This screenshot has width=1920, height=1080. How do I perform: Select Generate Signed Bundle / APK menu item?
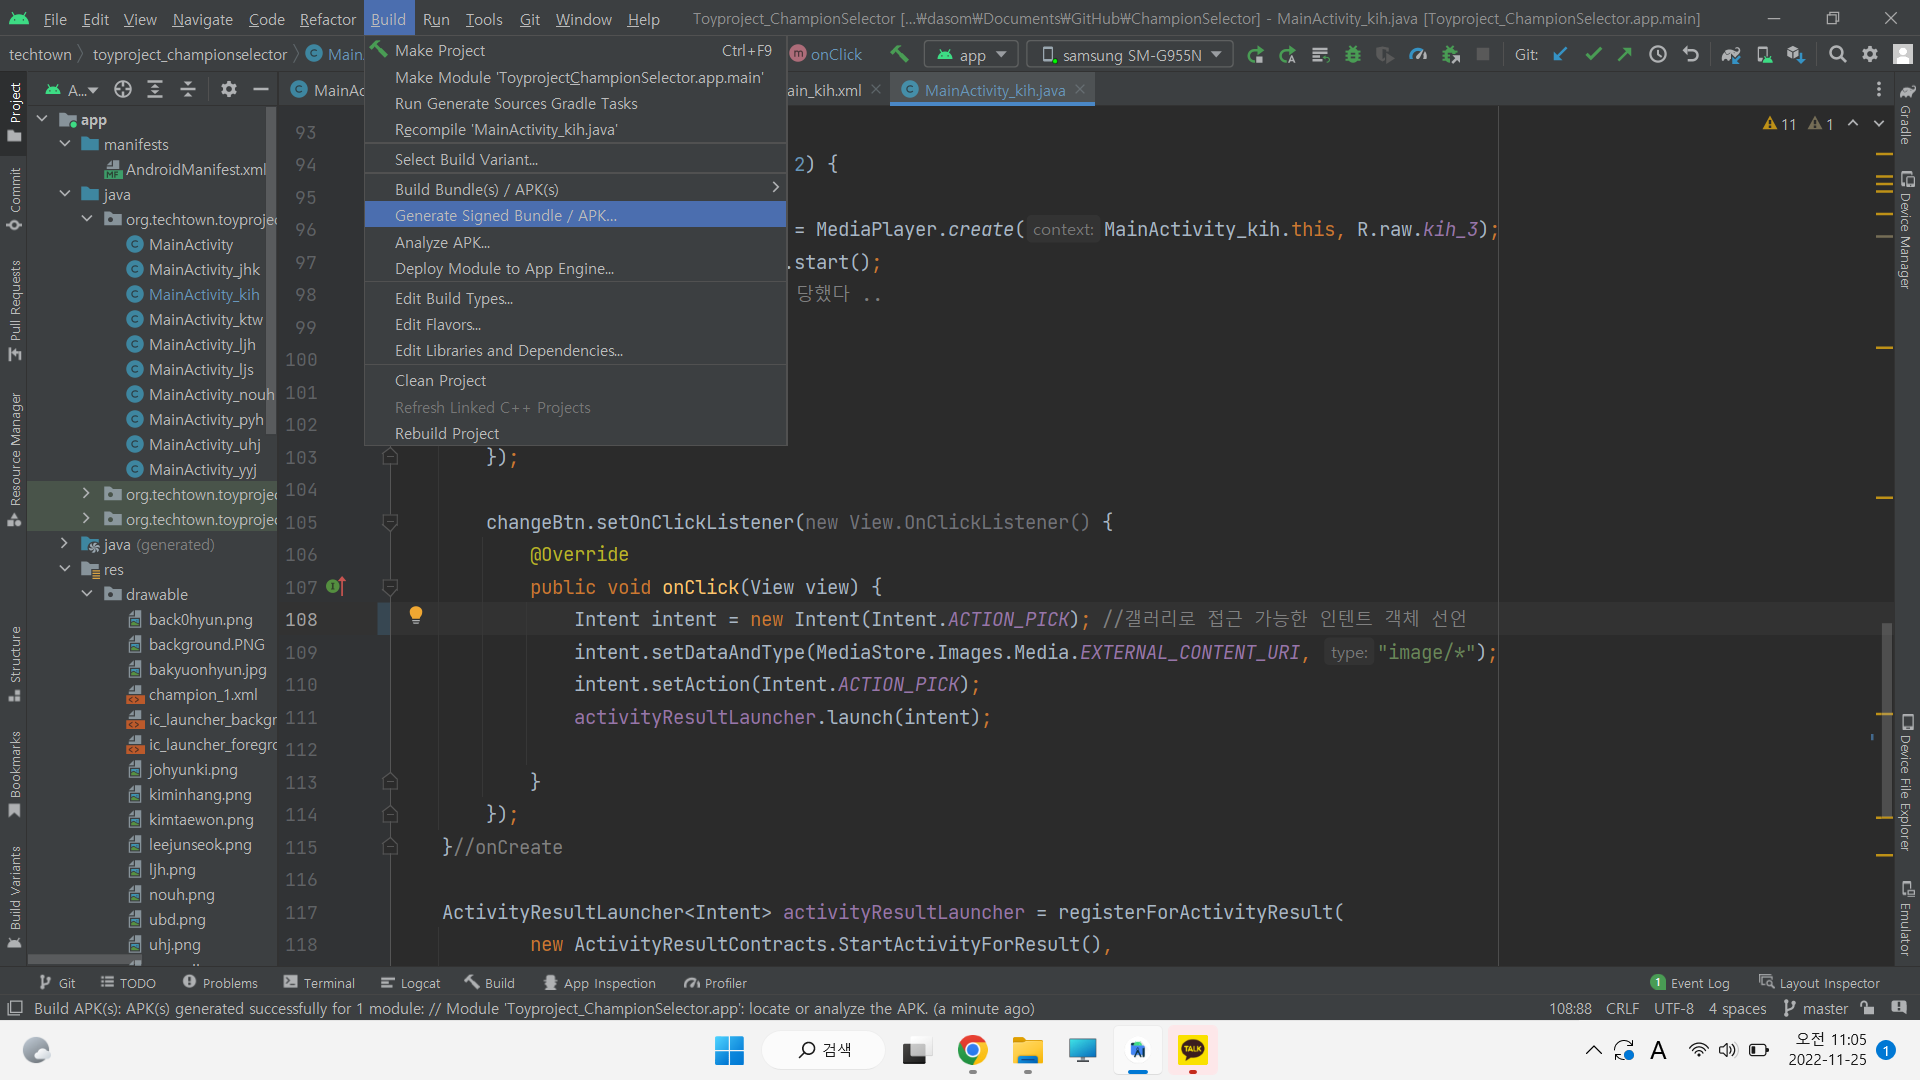tap(575, 215)
